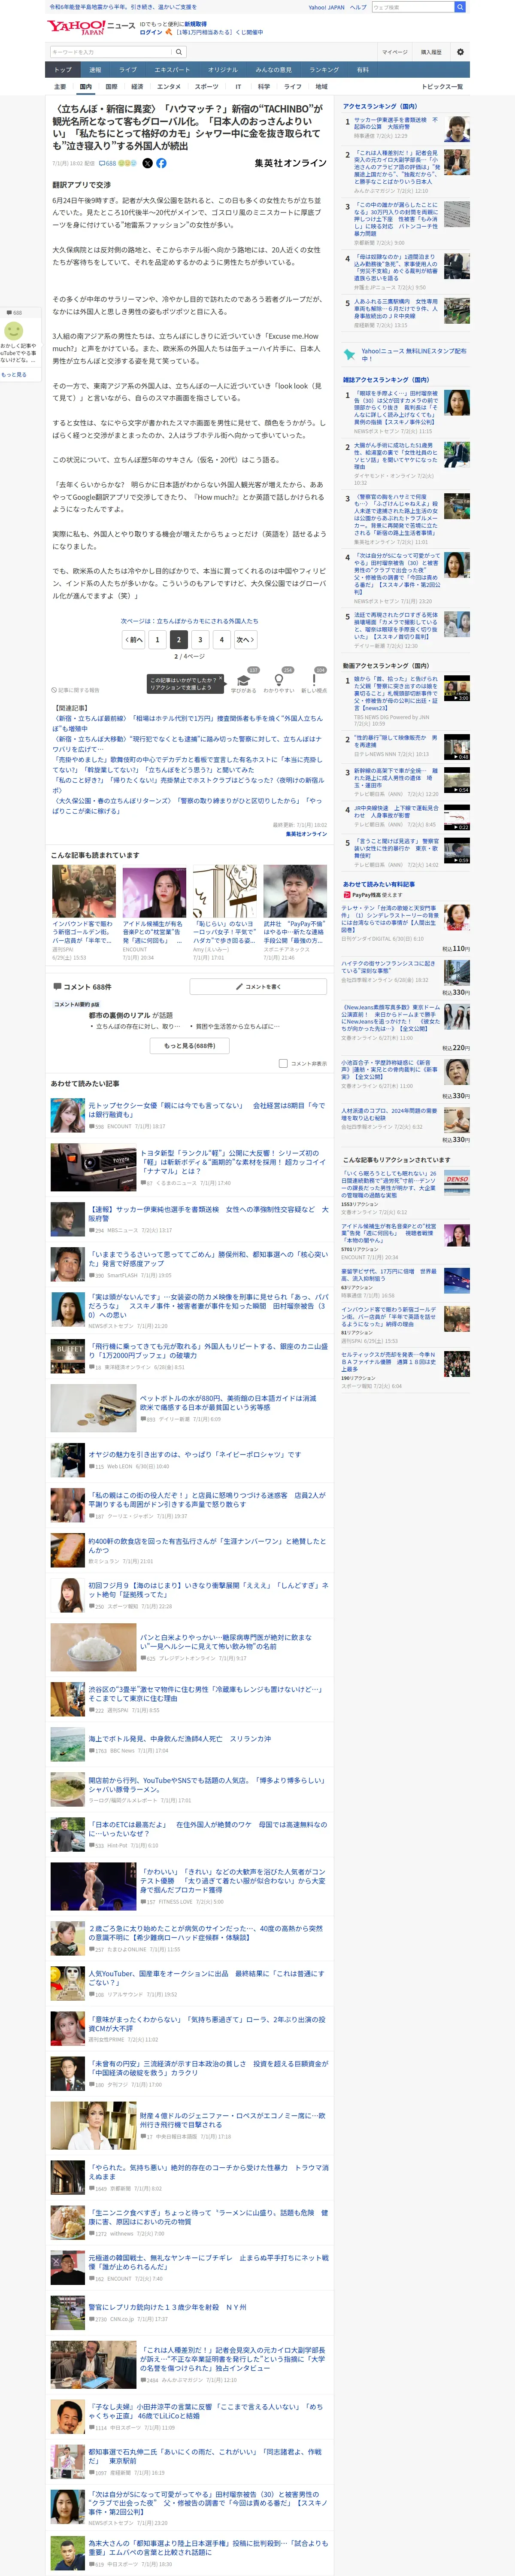Image resolution: width=515 pixels, height=2576 pixels.
Task: Open 集英社オンライン publisher link in header
Action: tap(290, 163)
